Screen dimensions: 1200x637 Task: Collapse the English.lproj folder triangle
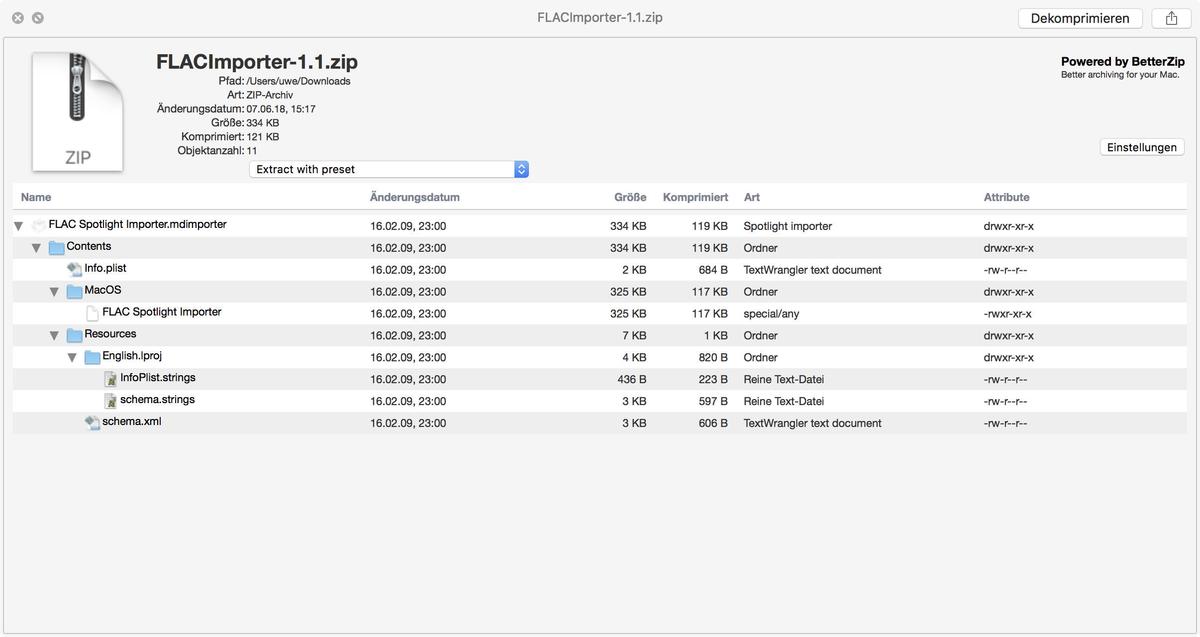(72, 357)
